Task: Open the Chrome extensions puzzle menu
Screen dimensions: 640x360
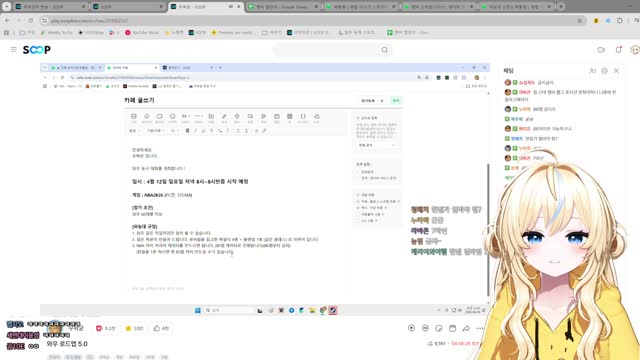Action: (620, 20)
